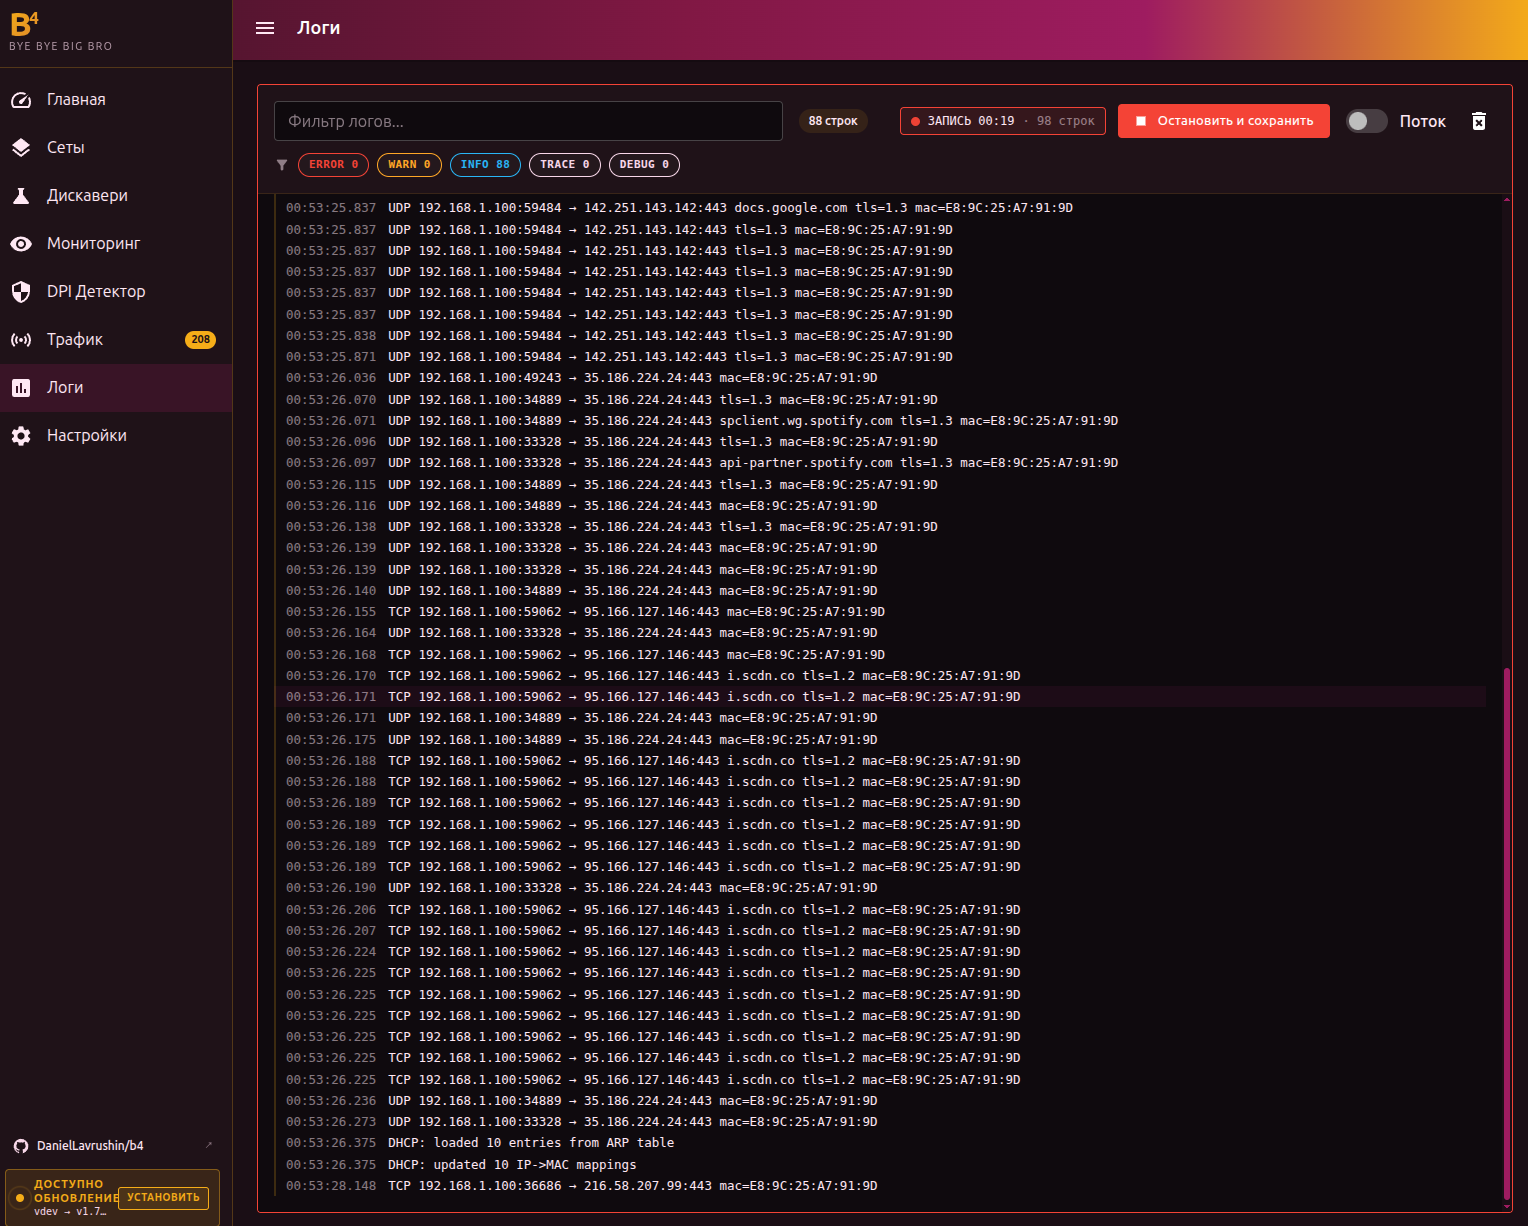The height and width of the screenshot is (1226, 1528).
Task: Toggle the INFO 88 level filter
Action: (485, 165)
